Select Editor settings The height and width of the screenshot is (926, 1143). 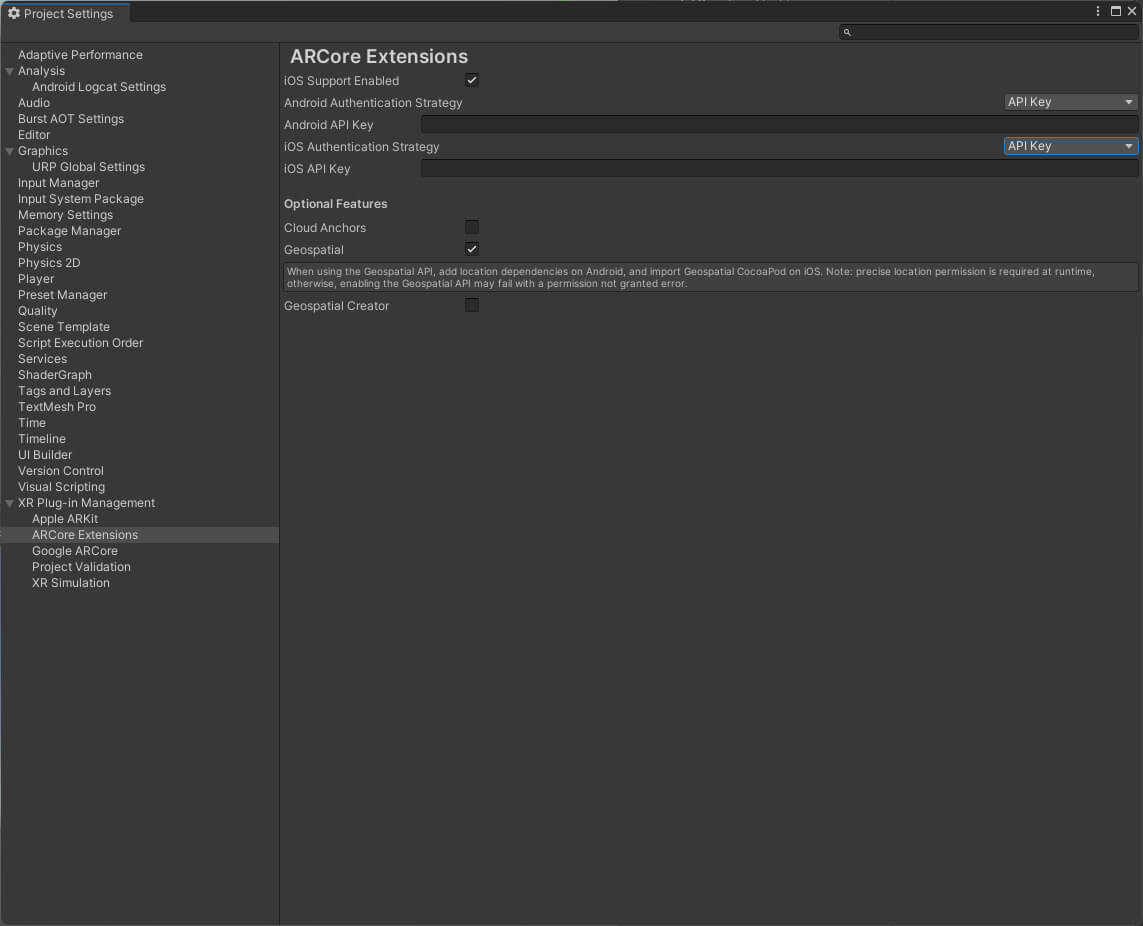pyautogui.click(x=34, y=135)
